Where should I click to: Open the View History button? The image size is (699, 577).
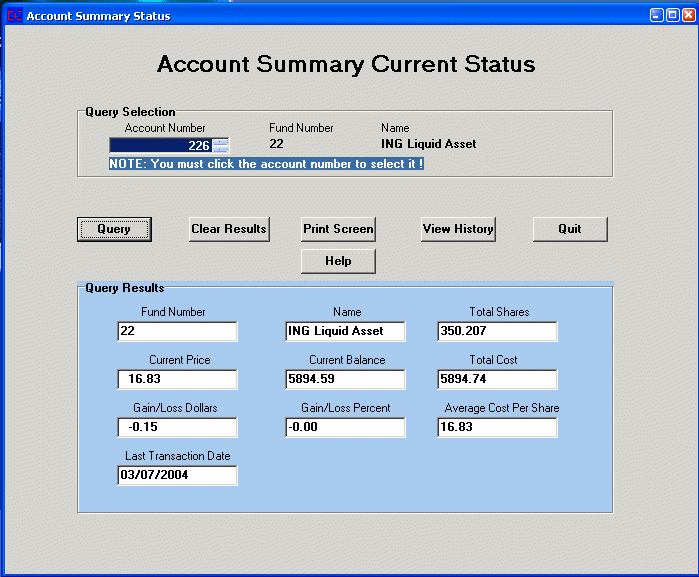(x=458, y=229)
